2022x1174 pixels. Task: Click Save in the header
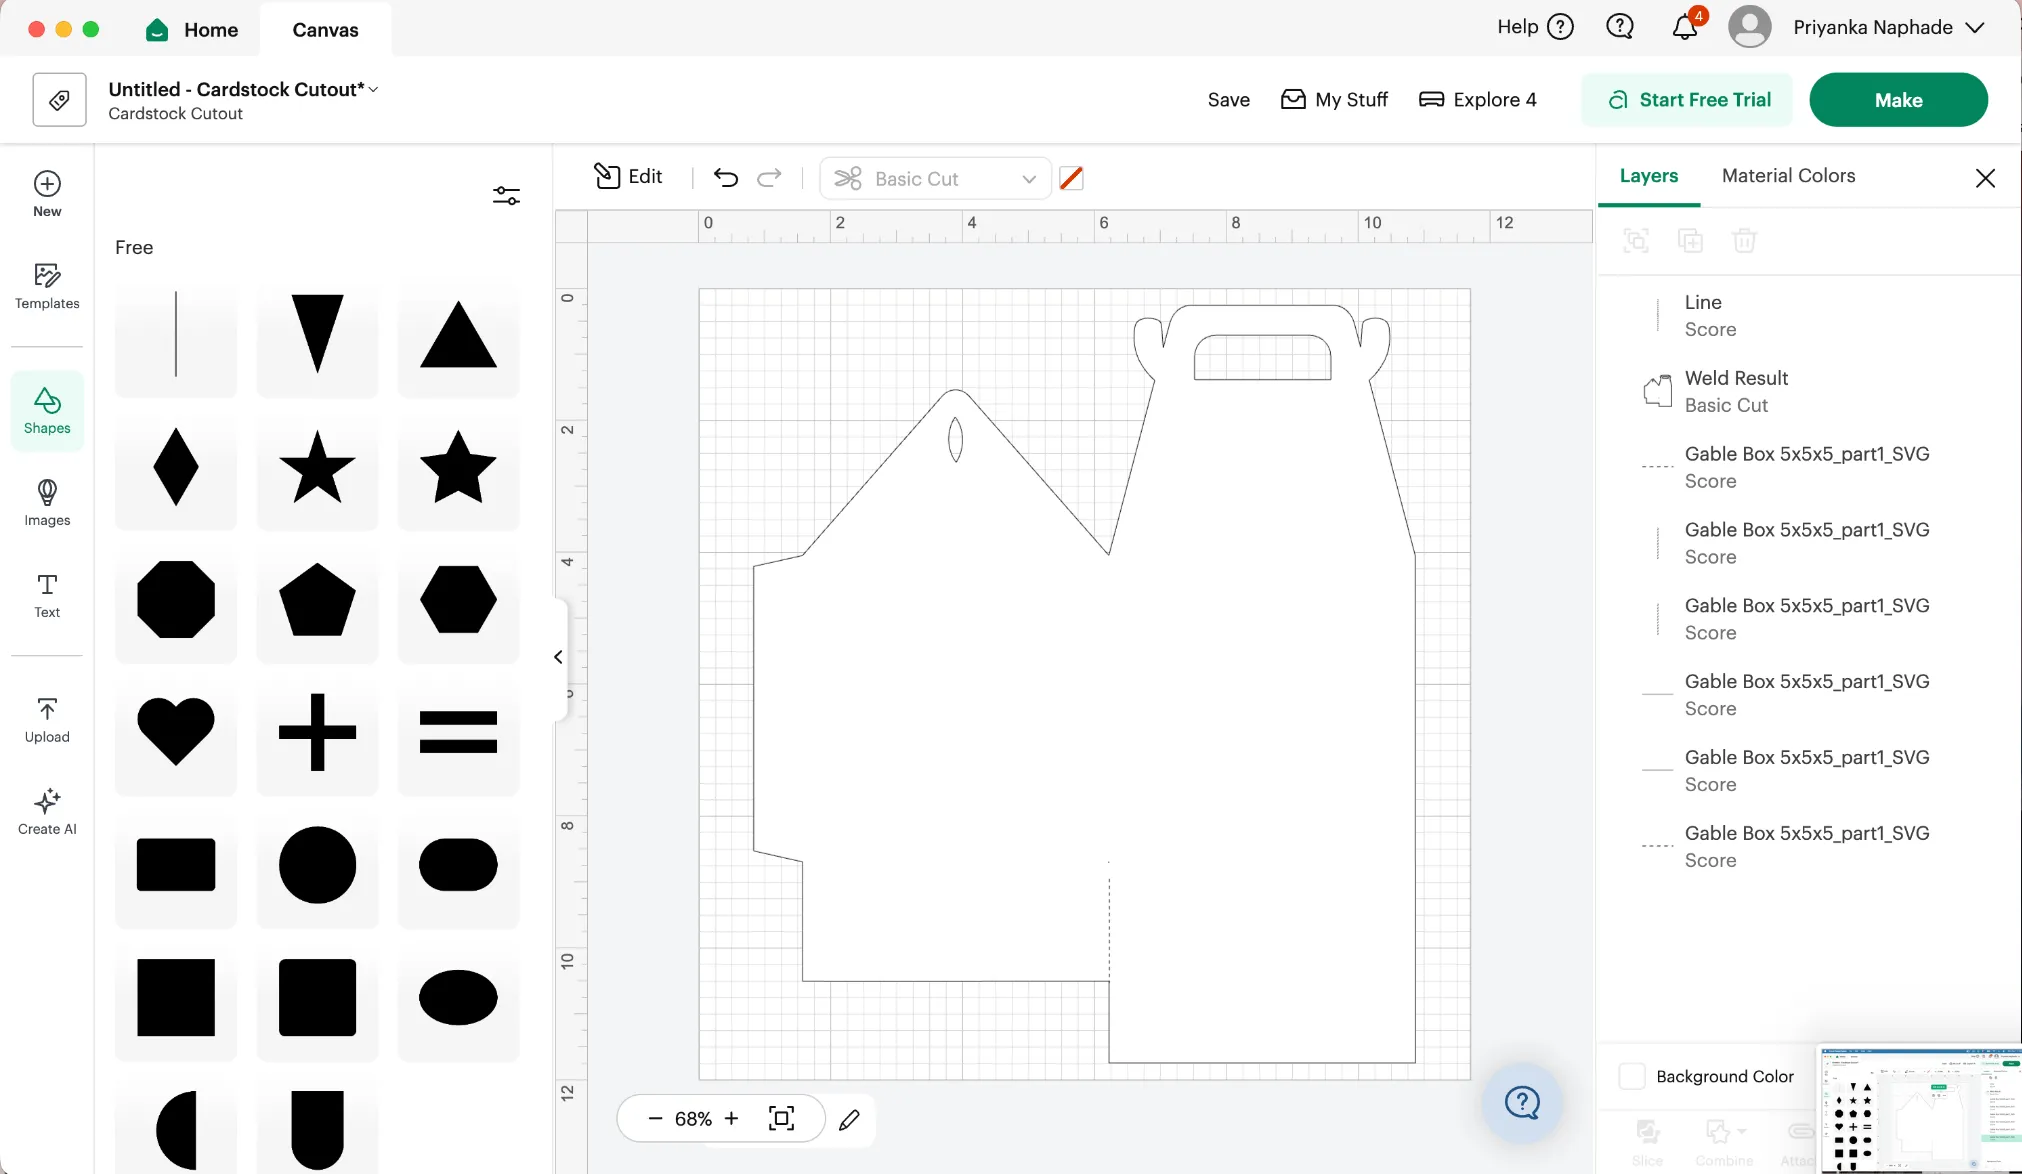click(1228, 99)
